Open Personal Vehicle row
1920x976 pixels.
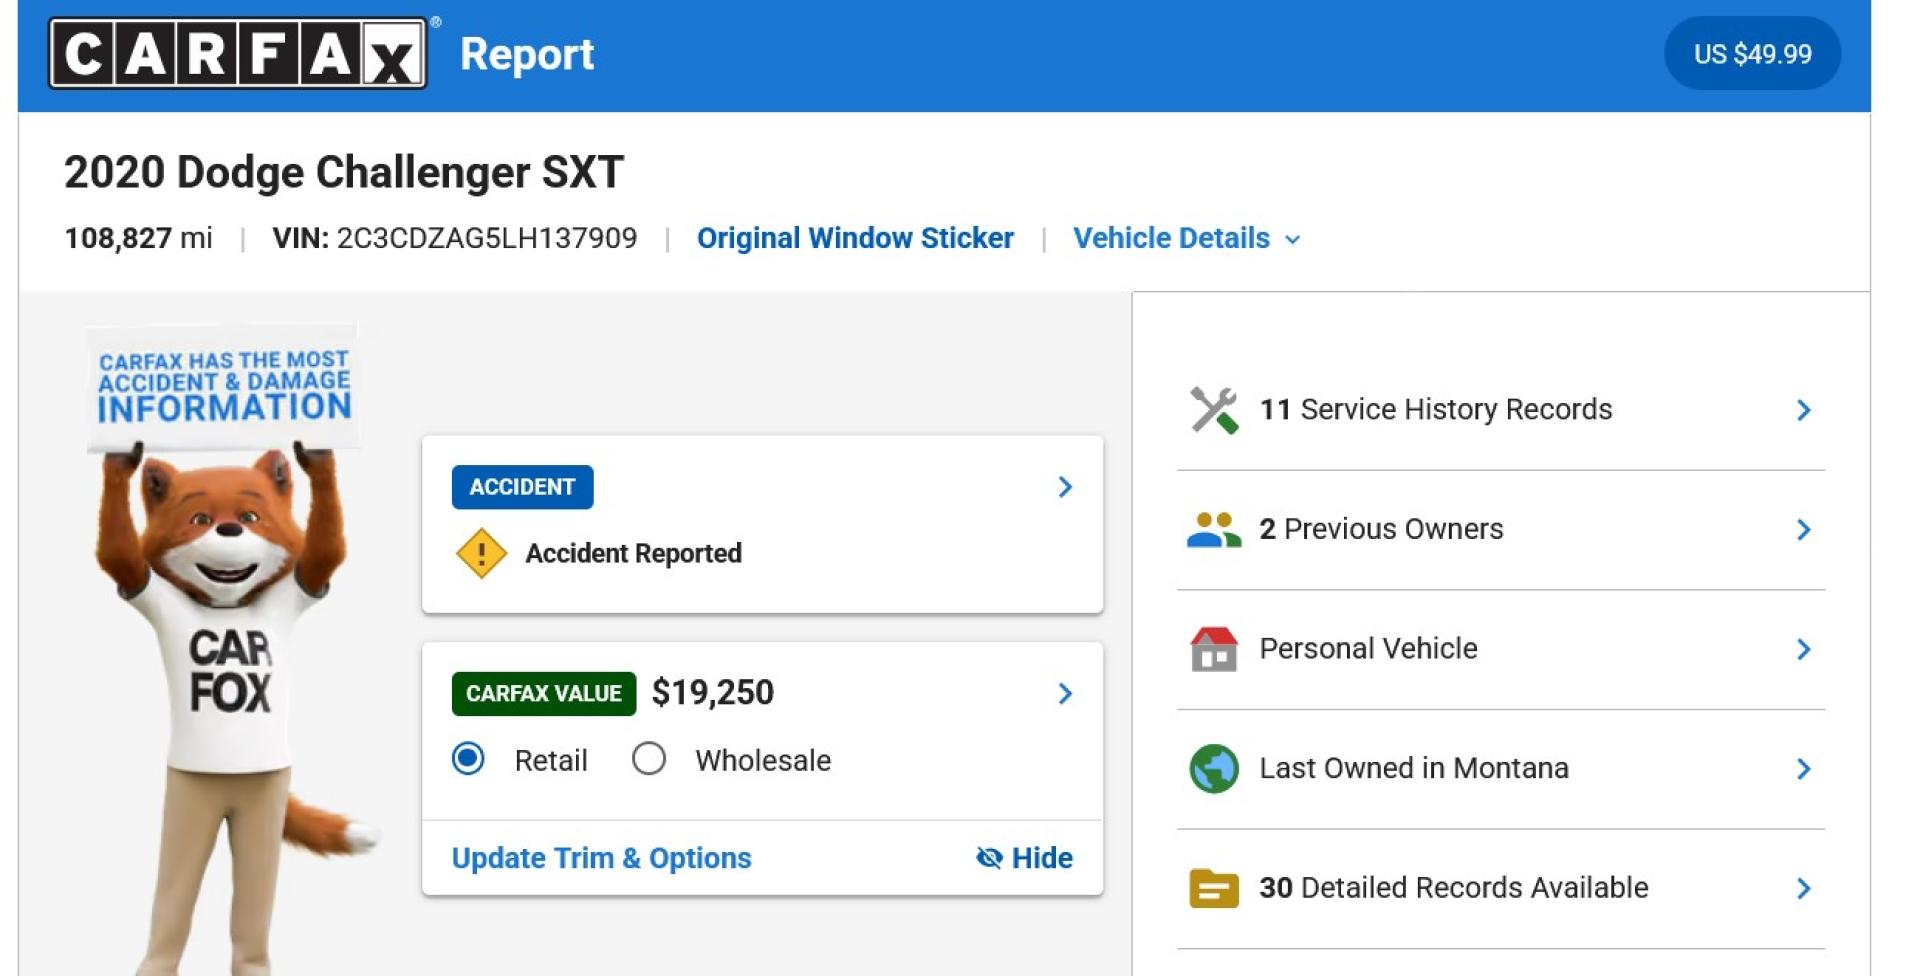[1501, 650]
